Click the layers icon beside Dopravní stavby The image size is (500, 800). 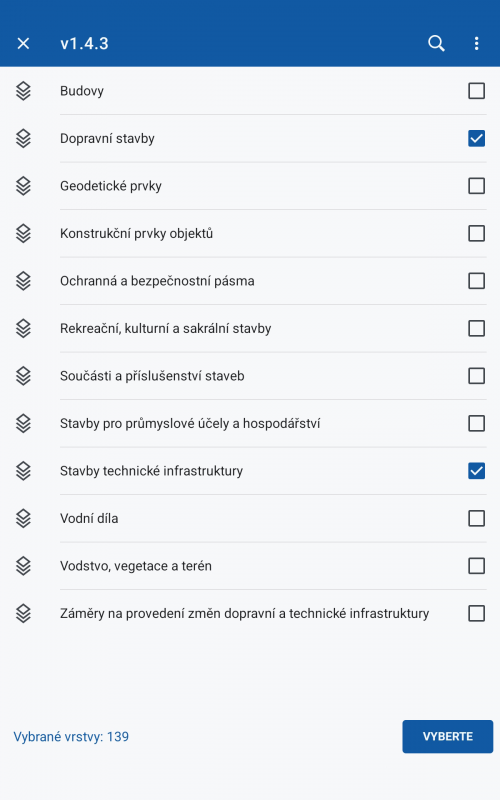tap(23, 138)
